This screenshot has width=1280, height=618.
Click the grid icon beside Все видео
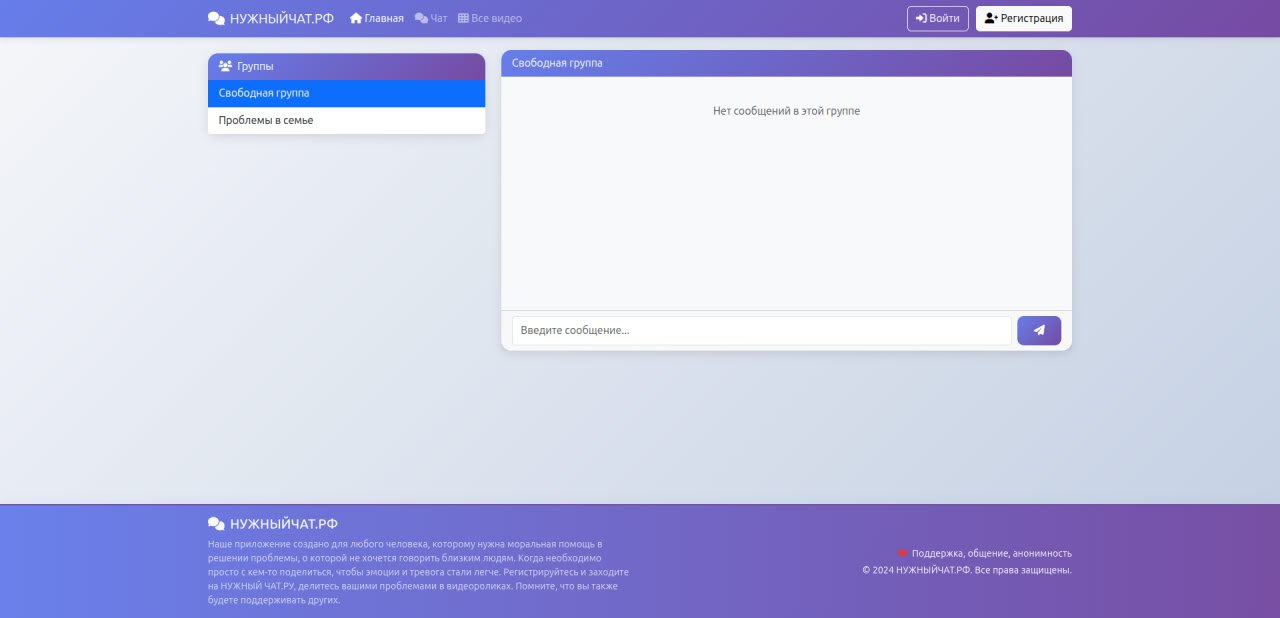pyautogui.click(x=463, y=18)
